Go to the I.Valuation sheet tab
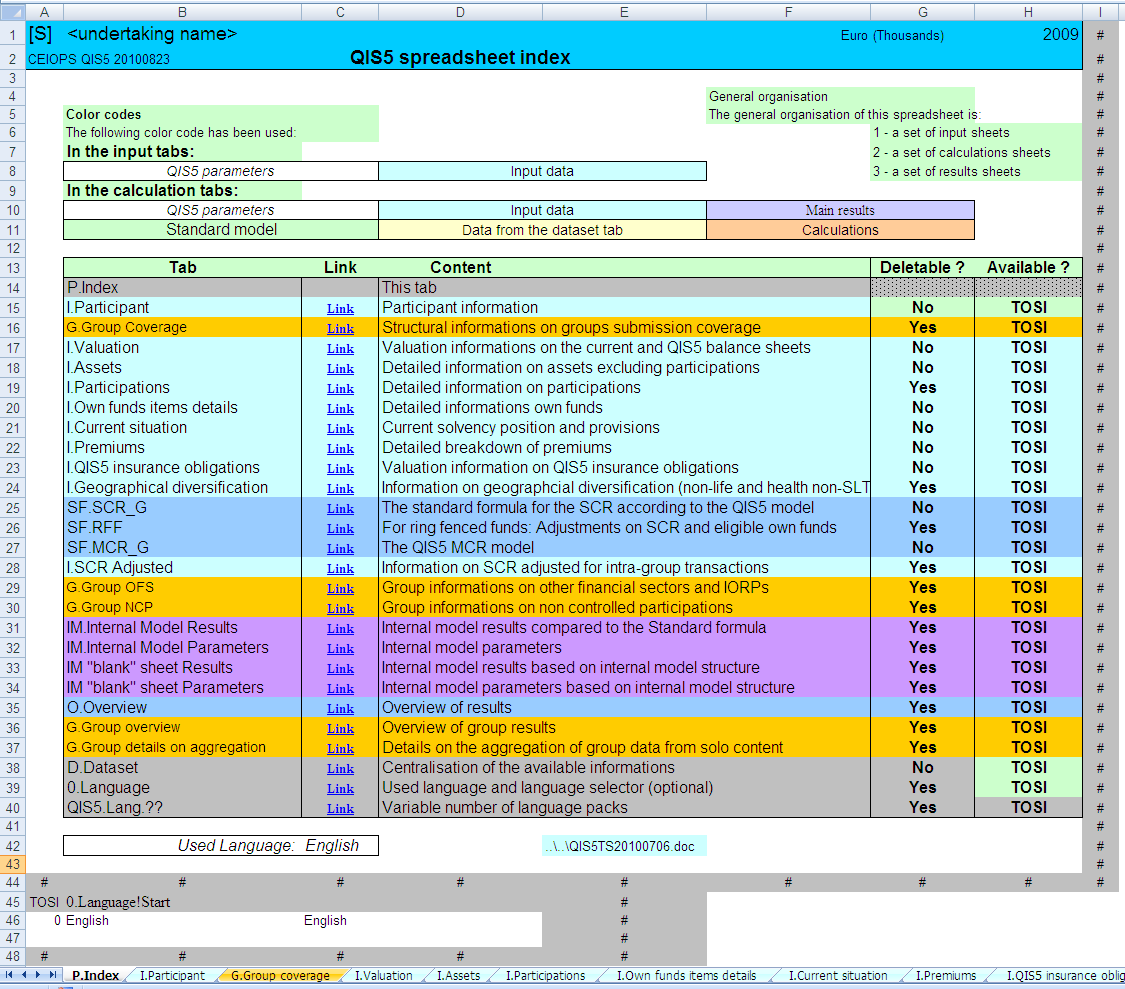 [x=383, y=975]
